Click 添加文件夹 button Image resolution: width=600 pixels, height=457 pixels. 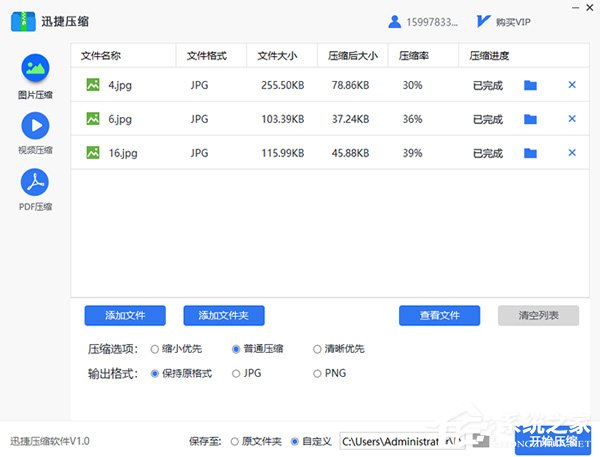tap(224, 315)
